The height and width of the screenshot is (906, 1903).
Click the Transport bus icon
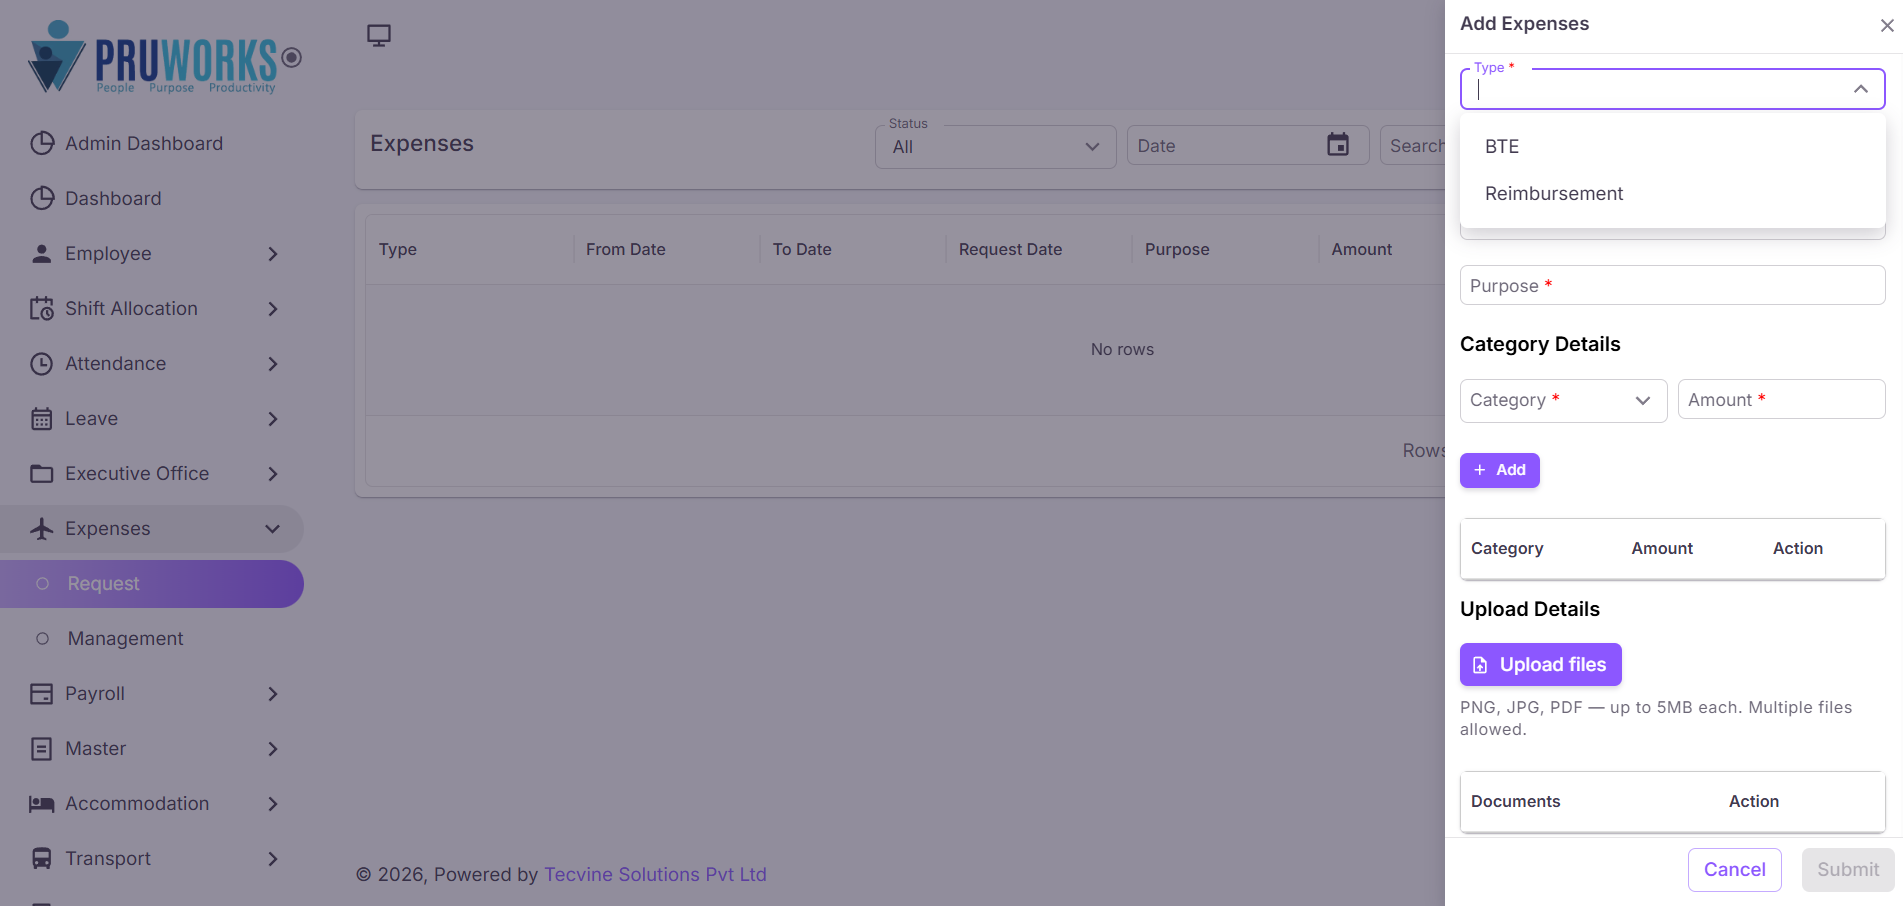tap(42, 858)
